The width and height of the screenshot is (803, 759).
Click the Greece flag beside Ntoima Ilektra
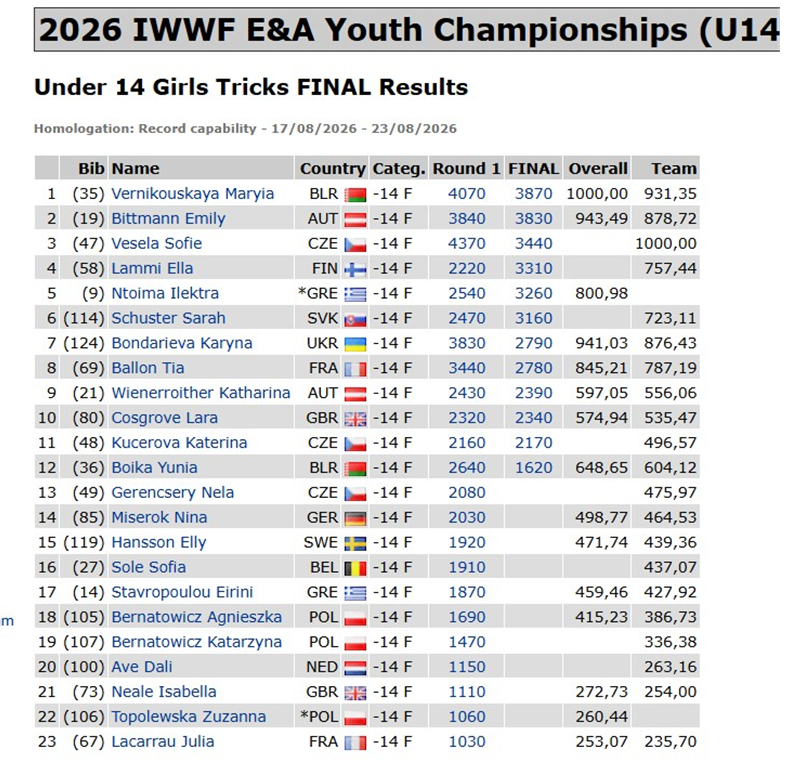(355, 294)
